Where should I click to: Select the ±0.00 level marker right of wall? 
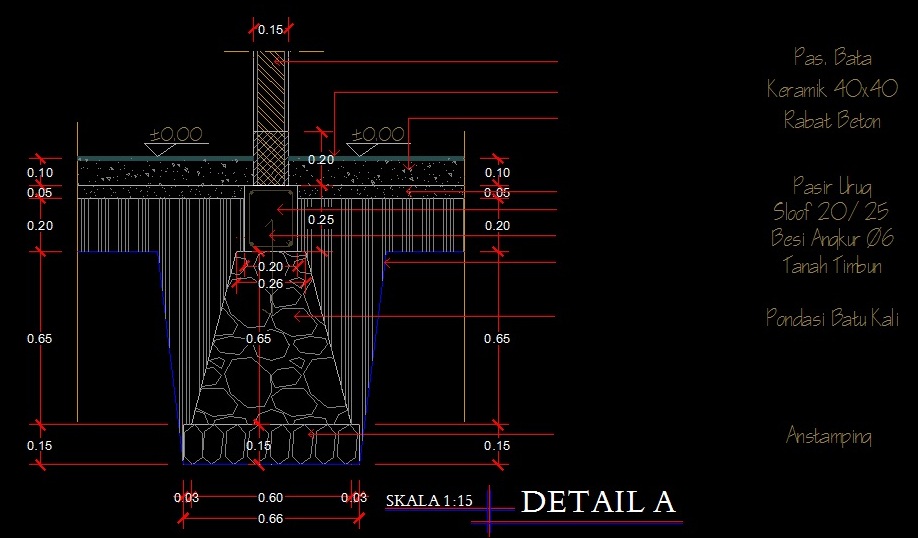378,135
